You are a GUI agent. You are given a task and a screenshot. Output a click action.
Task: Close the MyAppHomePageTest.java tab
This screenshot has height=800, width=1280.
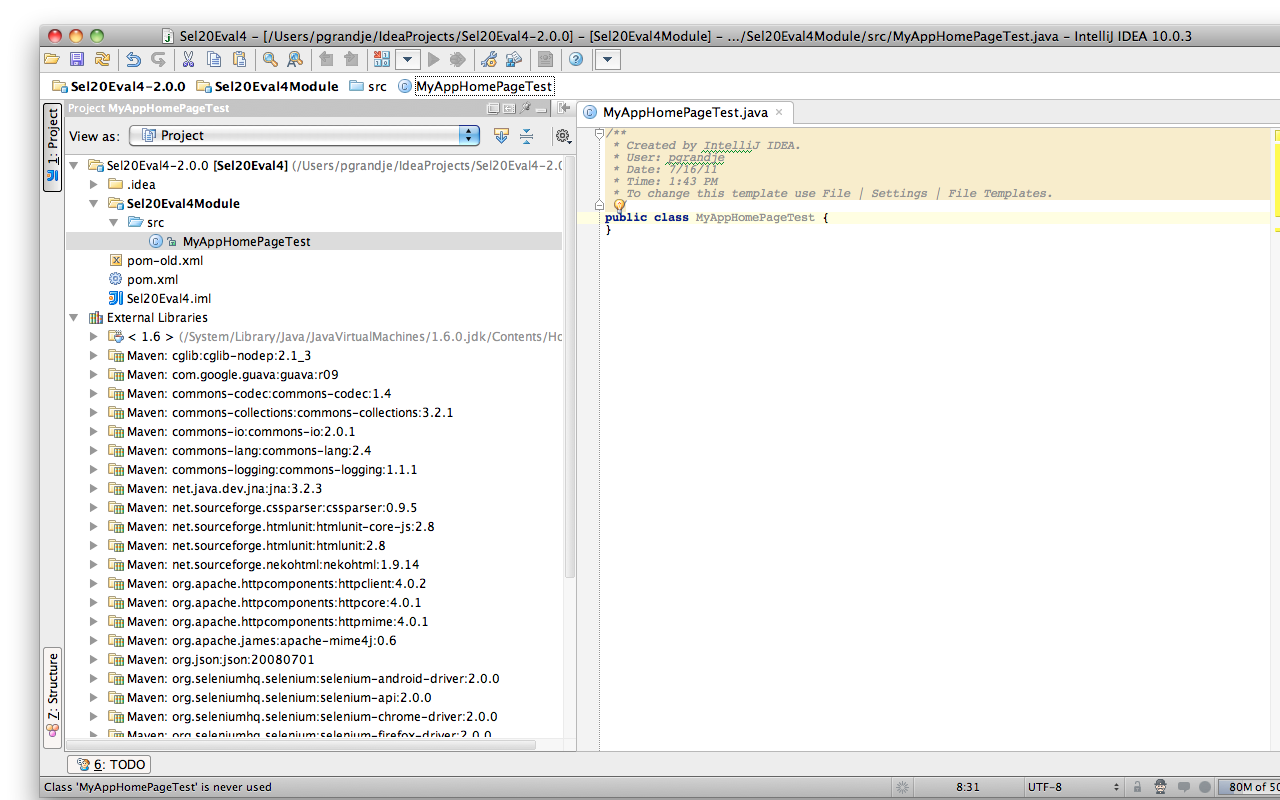coord(779,112)
